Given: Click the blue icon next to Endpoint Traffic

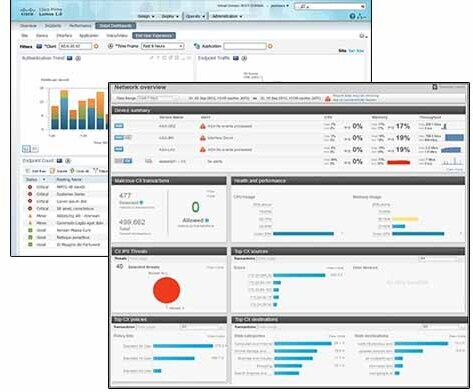Looking at the screenshot, I should tap(236, 58).
